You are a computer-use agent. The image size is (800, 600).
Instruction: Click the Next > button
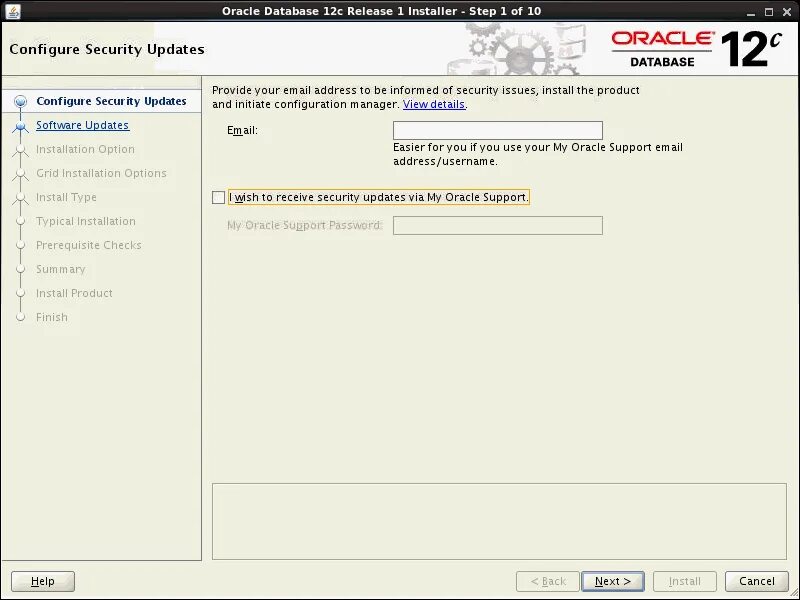(613, 581)
